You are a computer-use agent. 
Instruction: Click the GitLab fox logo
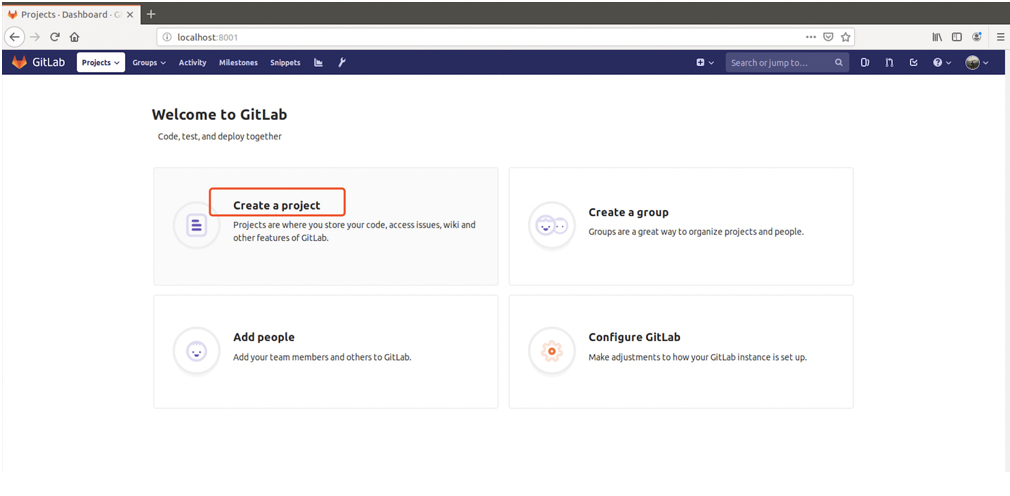[20, 62]
